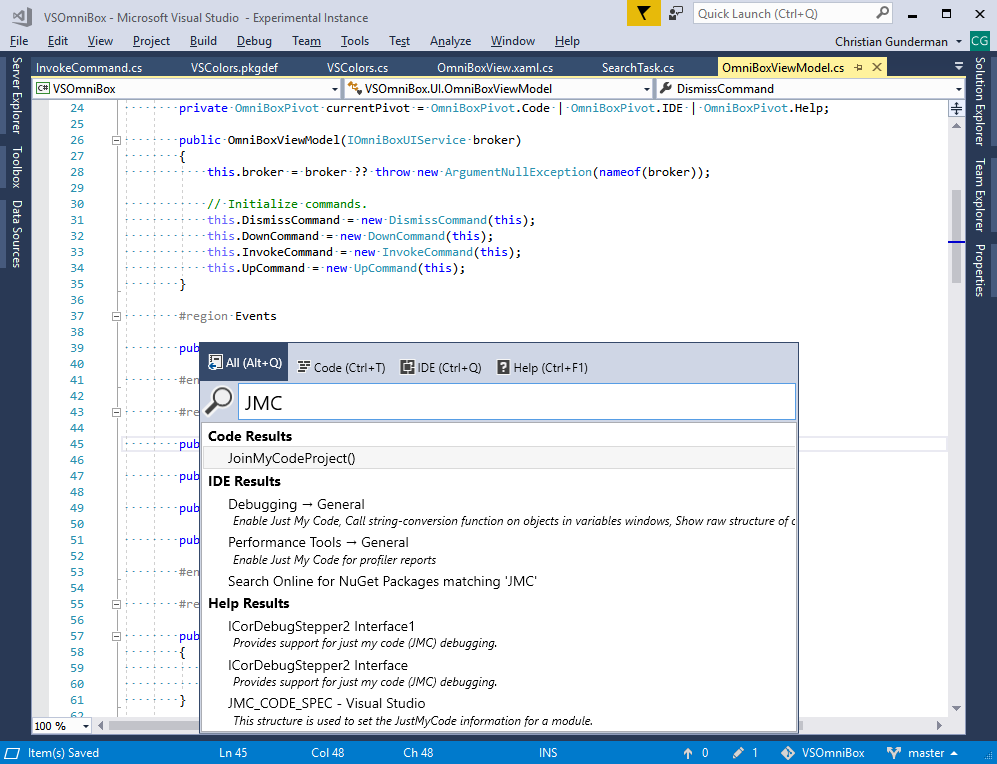
Task: Switch to the VSColors.pkgdef tab
Action: click(234, 67)
